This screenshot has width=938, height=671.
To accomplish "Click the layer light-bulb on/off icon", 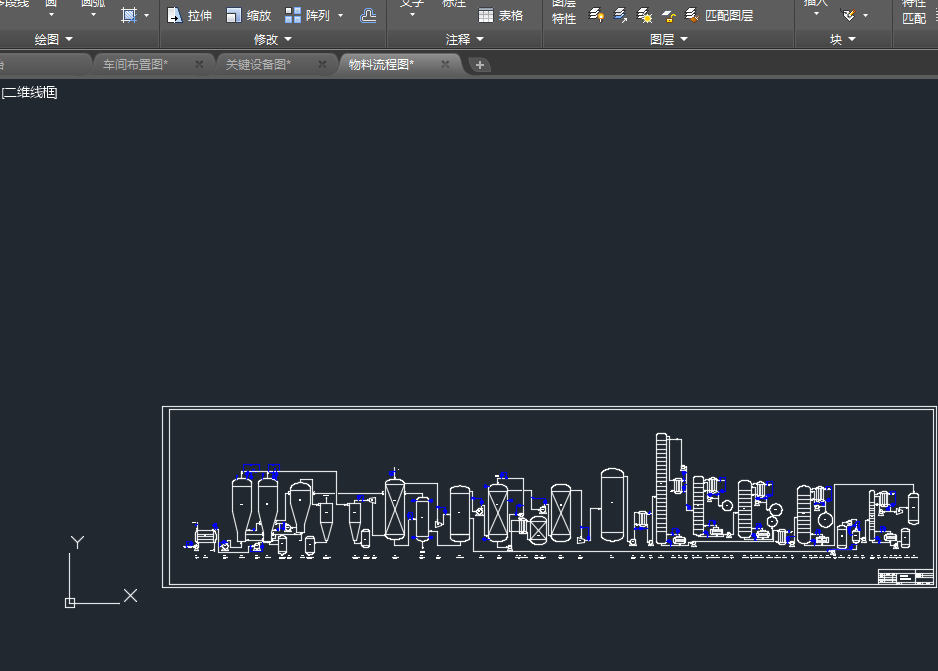I will click(x=596, y=15).
